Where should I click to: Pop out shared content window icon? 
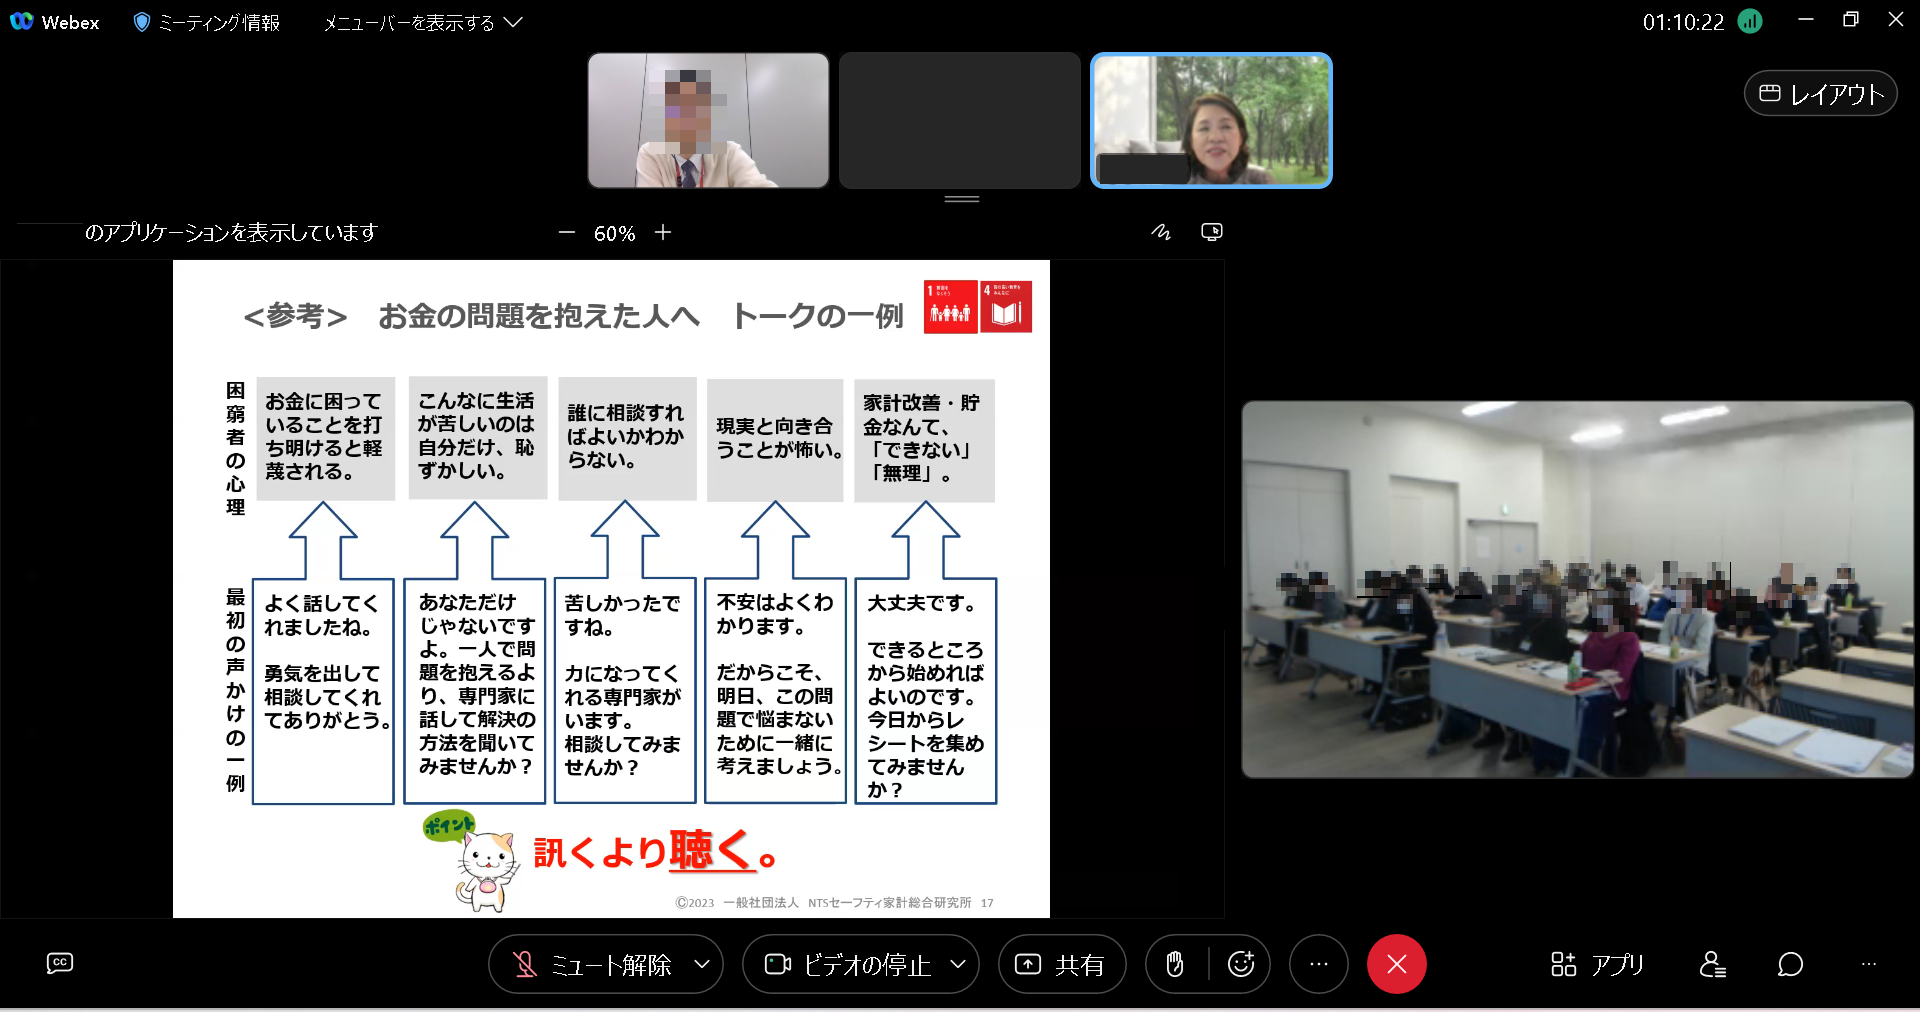[x=1212, y=232]
